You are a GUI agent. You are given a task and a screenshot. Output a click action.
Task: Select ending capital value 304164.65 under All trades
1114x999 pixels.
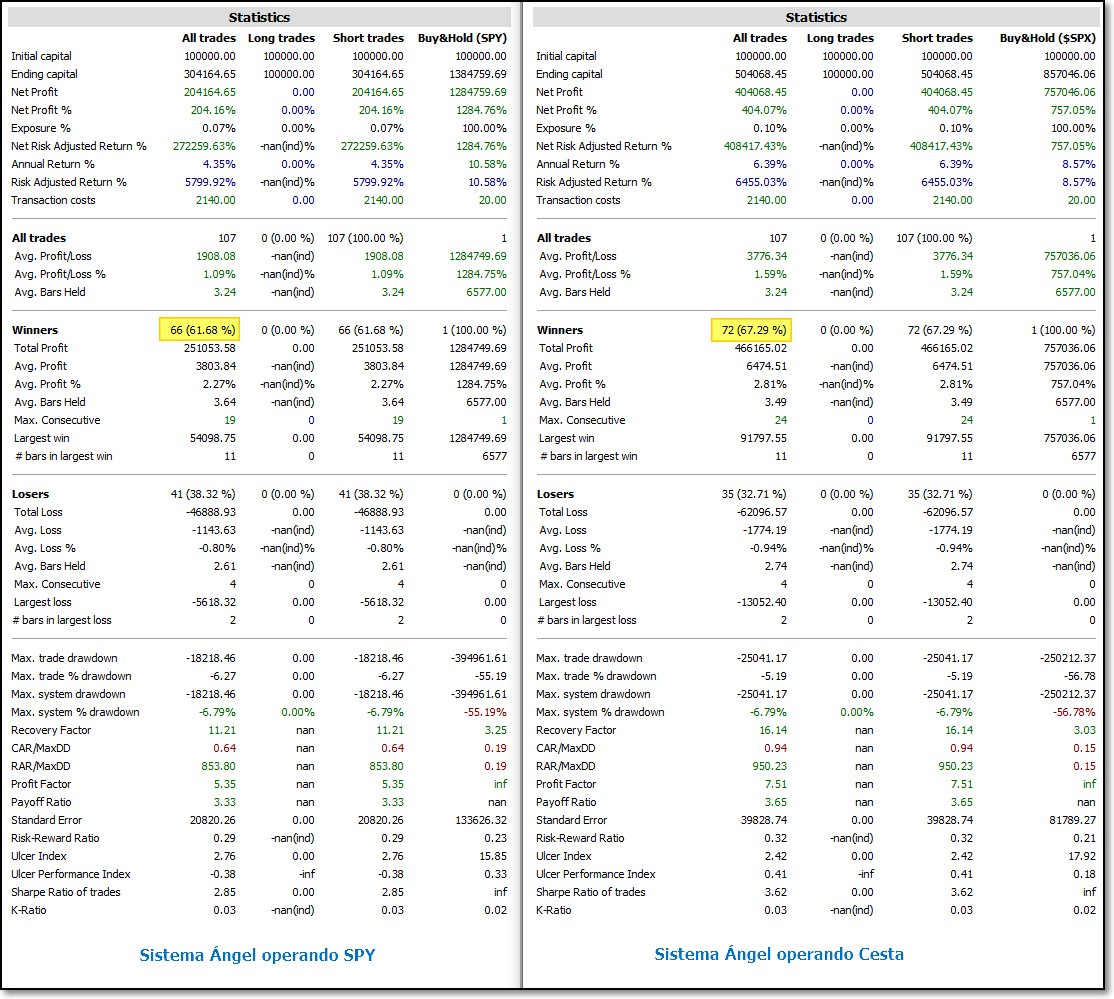[210, 74]
